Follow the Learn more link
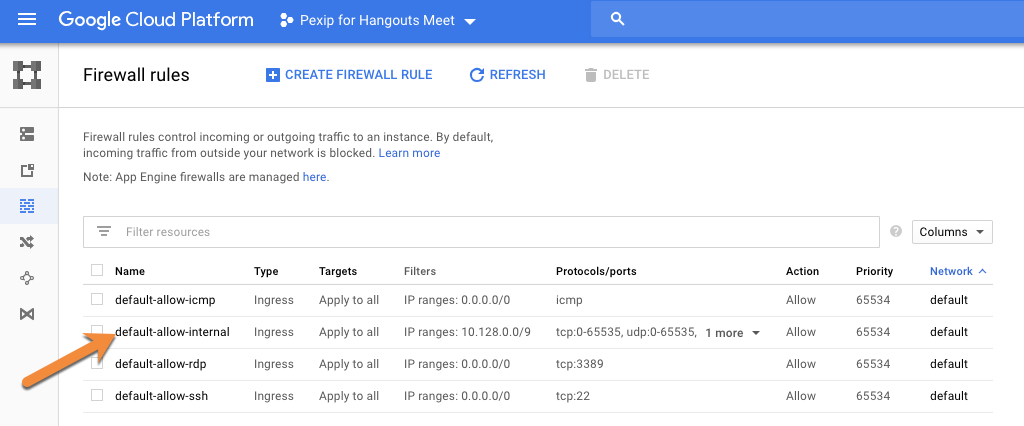The height and width of the screenshot is (426, 1024). [409, 153]
